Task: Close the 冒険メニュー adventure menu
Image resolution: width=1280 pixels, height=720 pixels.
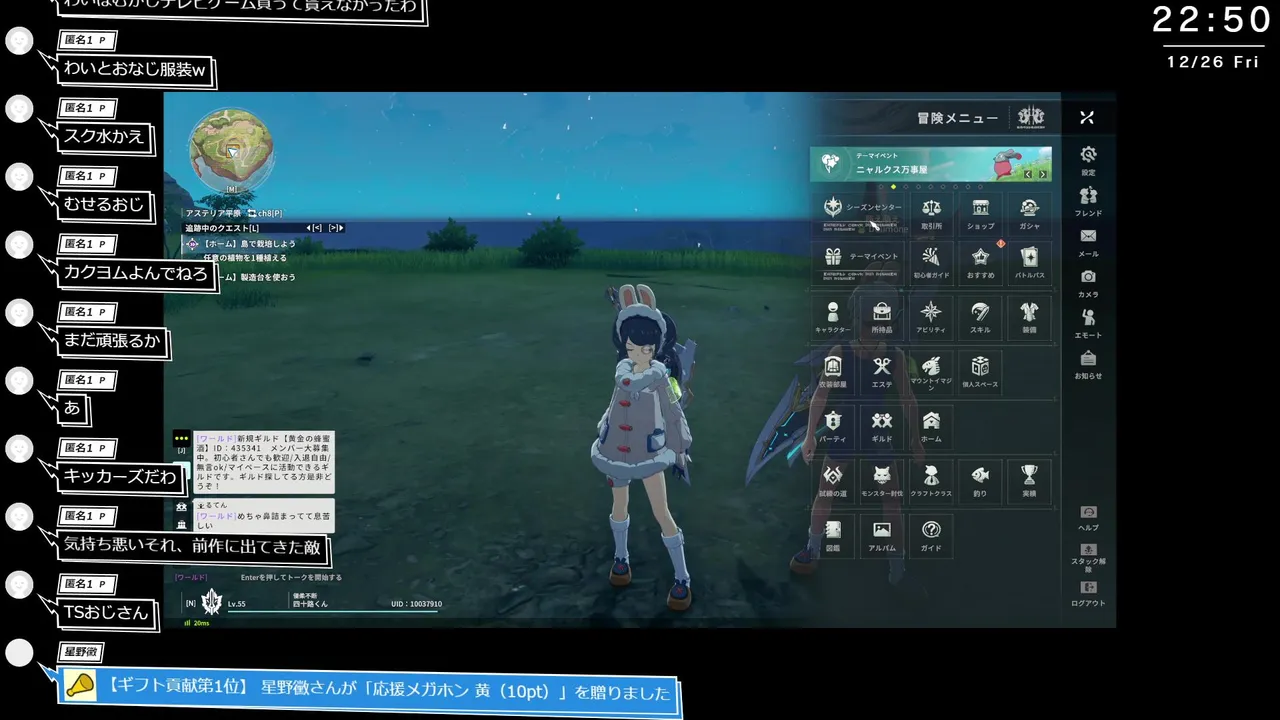Action: tap(1087, 118)
